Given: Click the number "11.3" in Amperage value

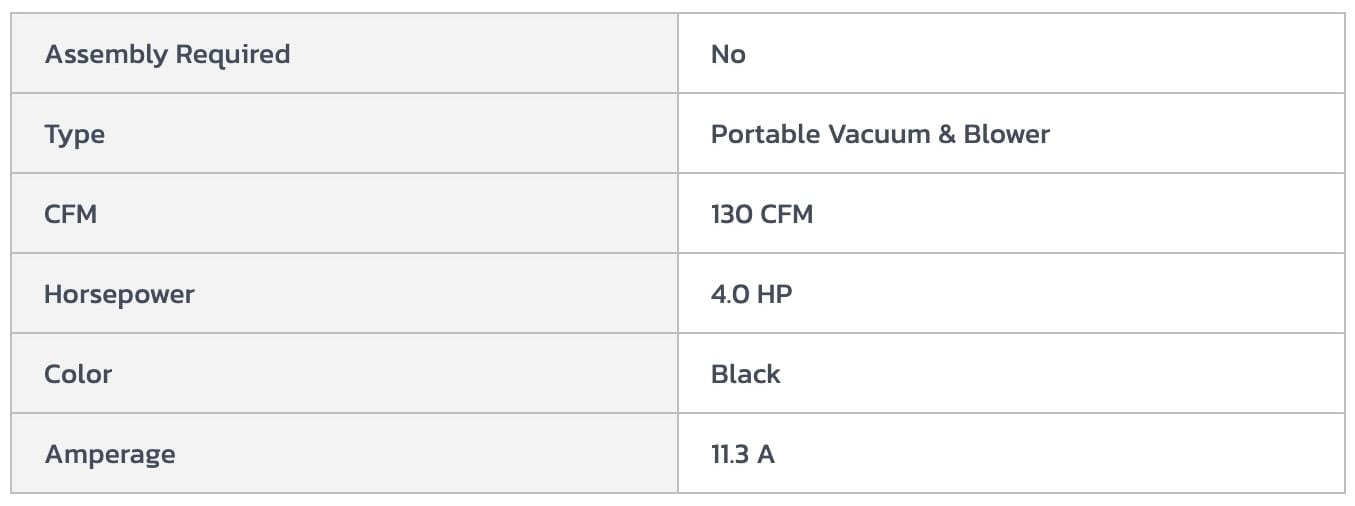Looking at the screenshot, I should [729, 454].
